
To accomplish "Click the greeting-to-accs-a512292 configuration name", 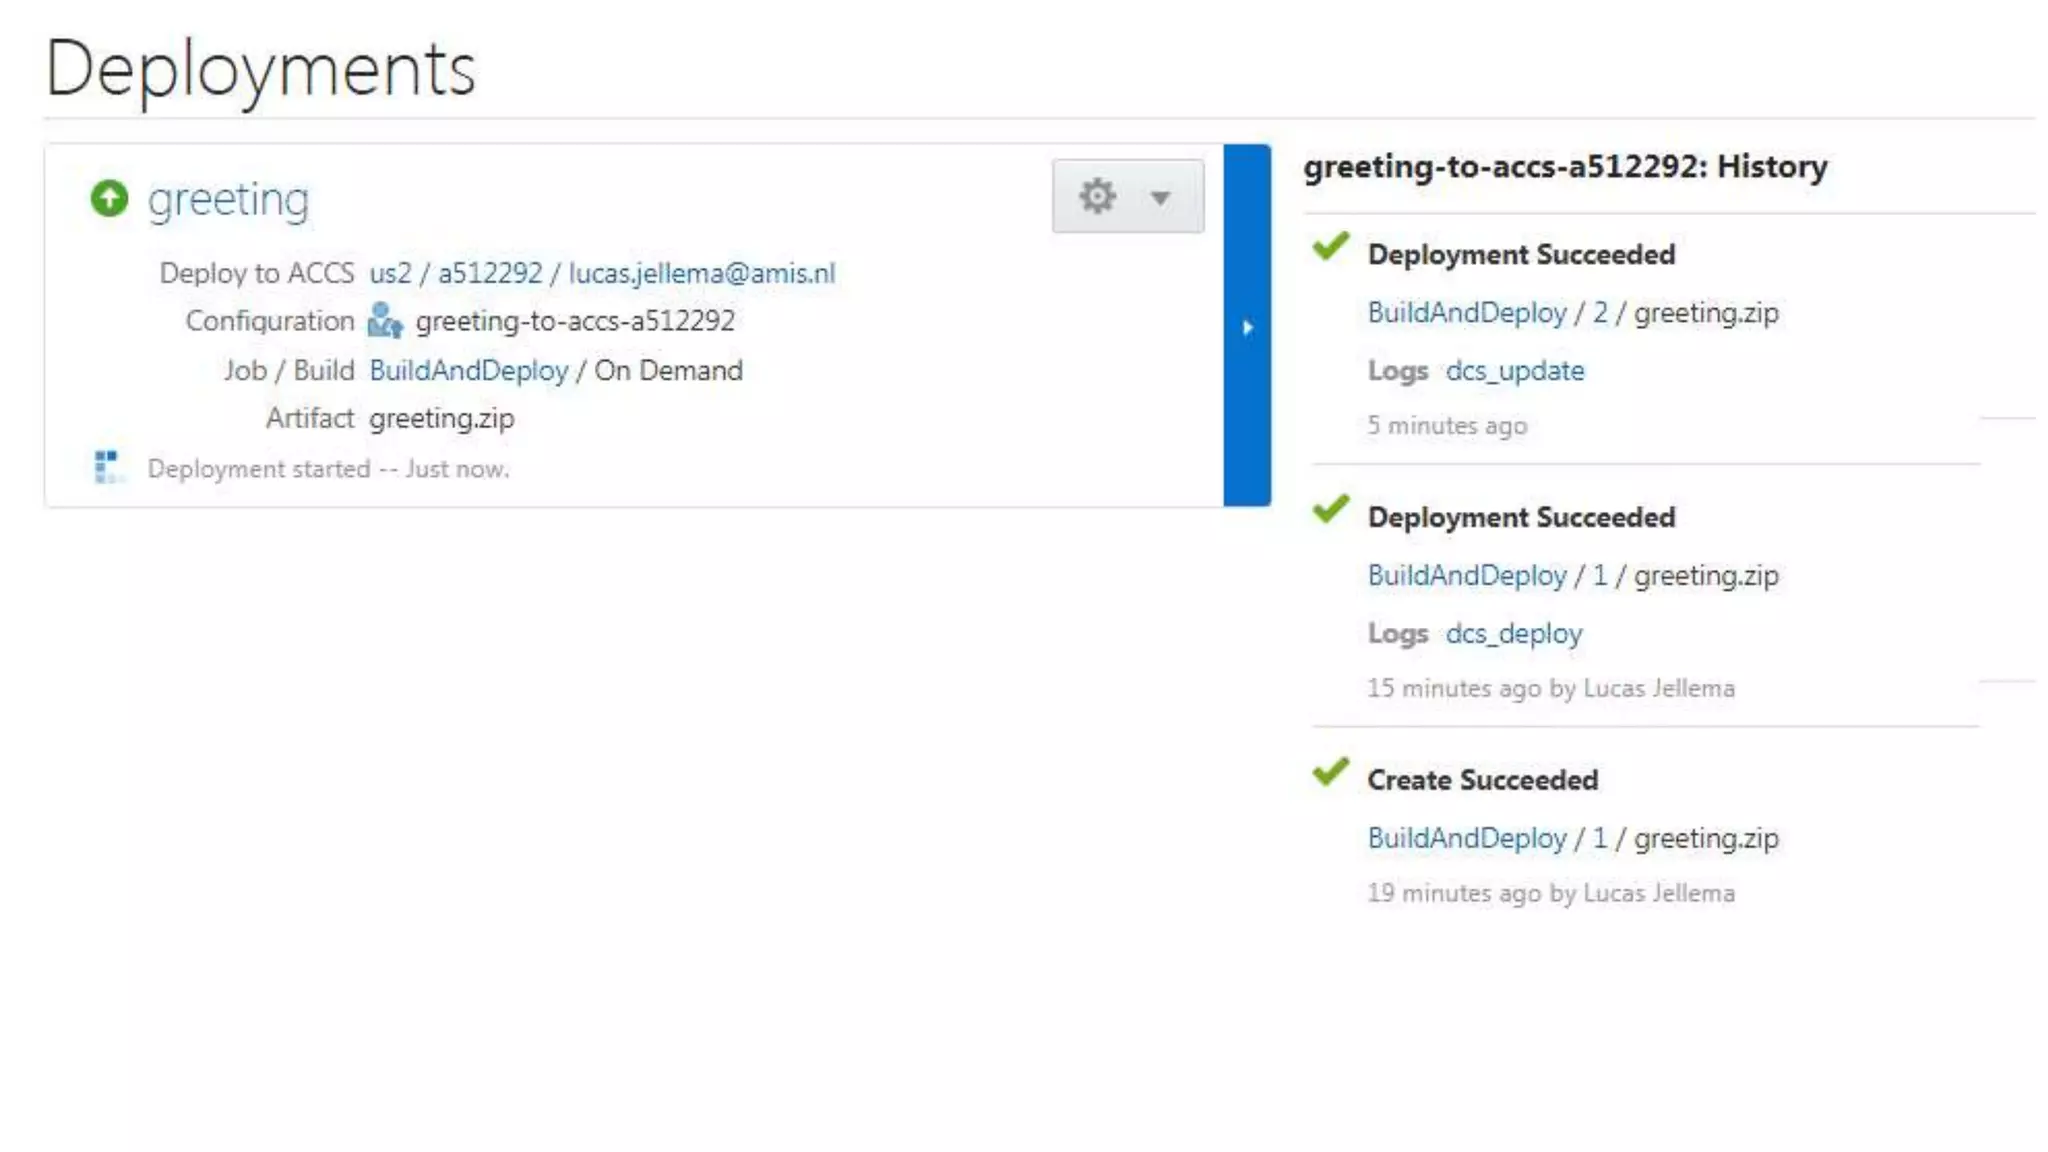I will pyautogui.click(x=575, y=321).
